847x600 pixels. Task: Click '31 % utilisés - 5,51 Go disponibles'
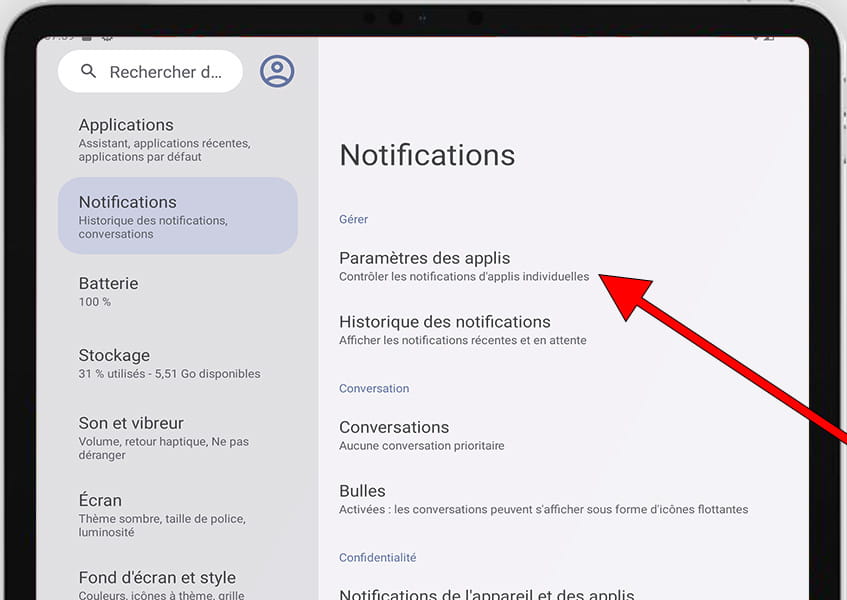169,374
